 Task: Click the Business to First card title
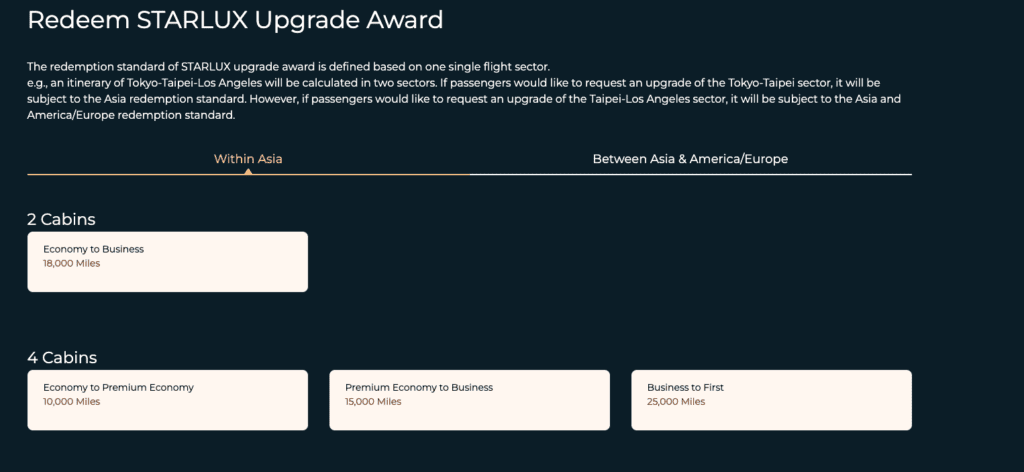coord(685,387)
